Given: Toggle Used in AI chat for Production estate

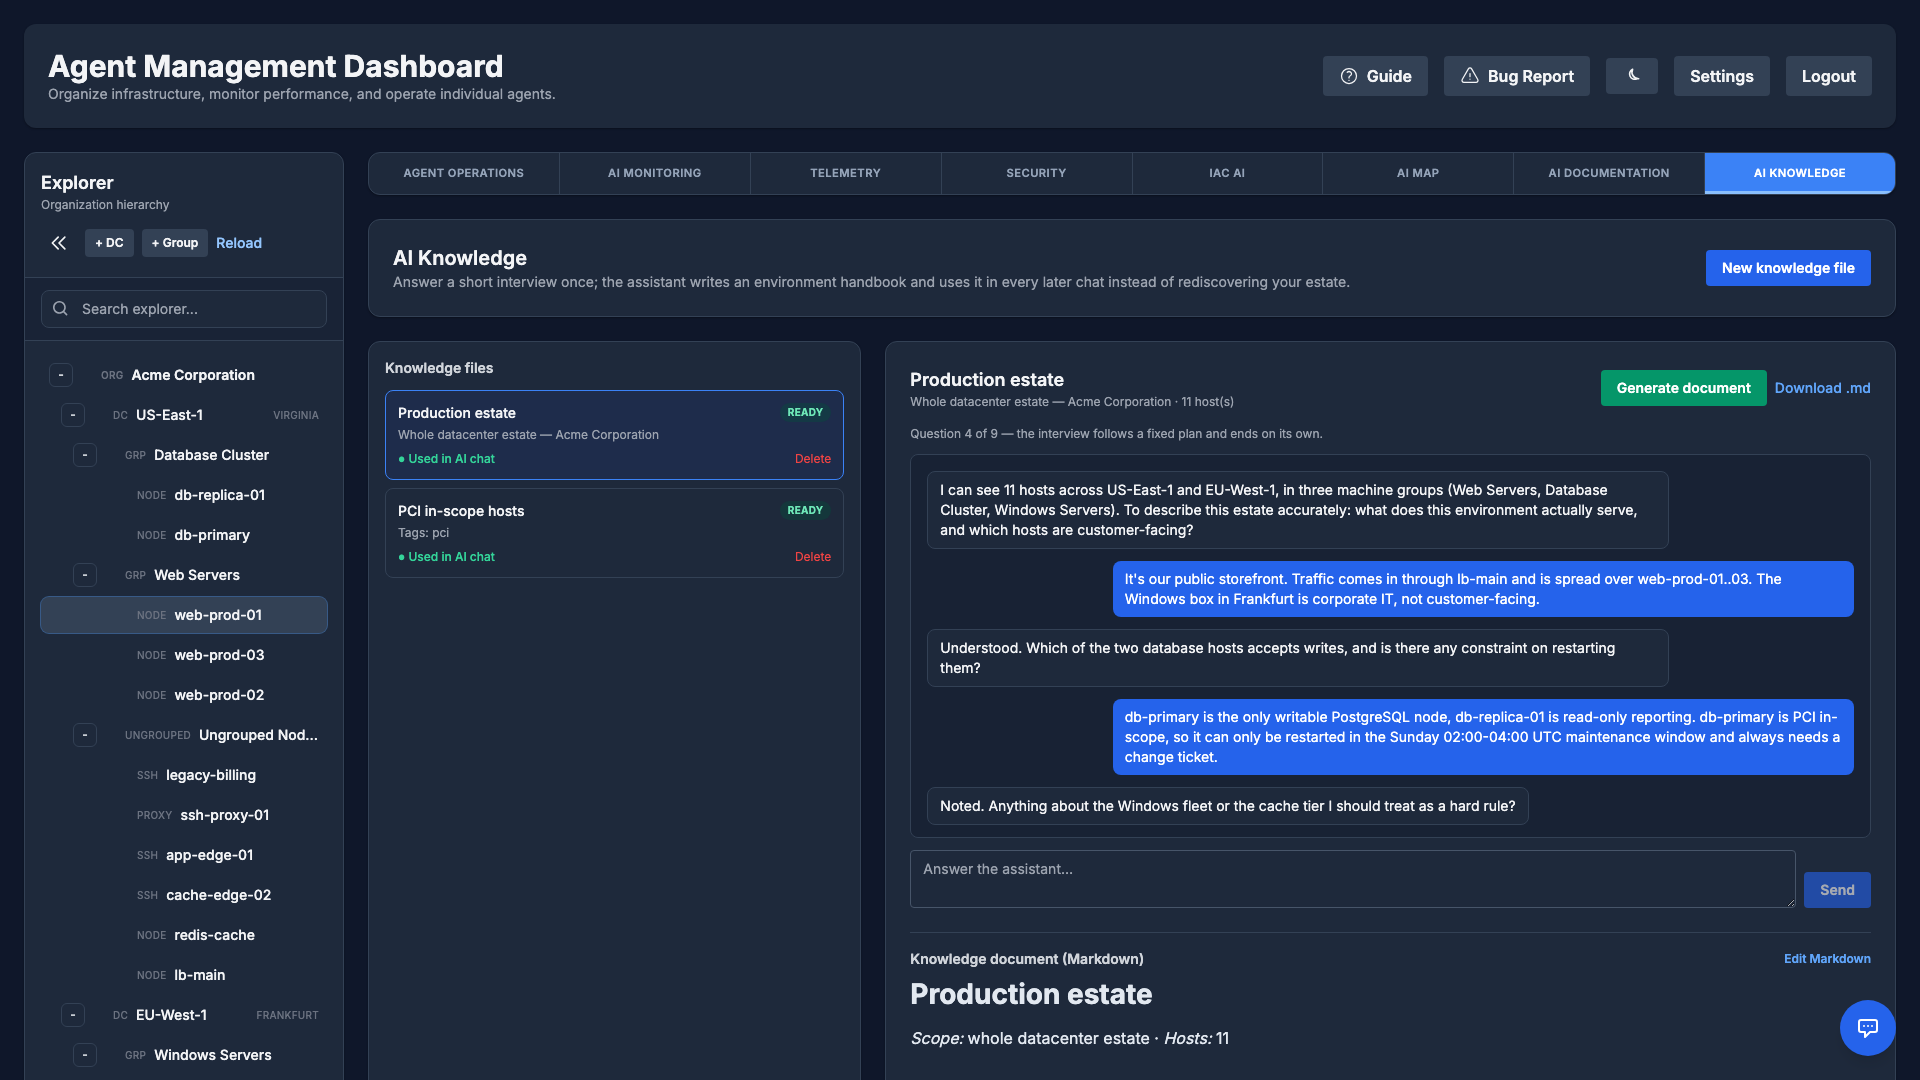Looking at the screenshot, I should (x=446, y=459).
